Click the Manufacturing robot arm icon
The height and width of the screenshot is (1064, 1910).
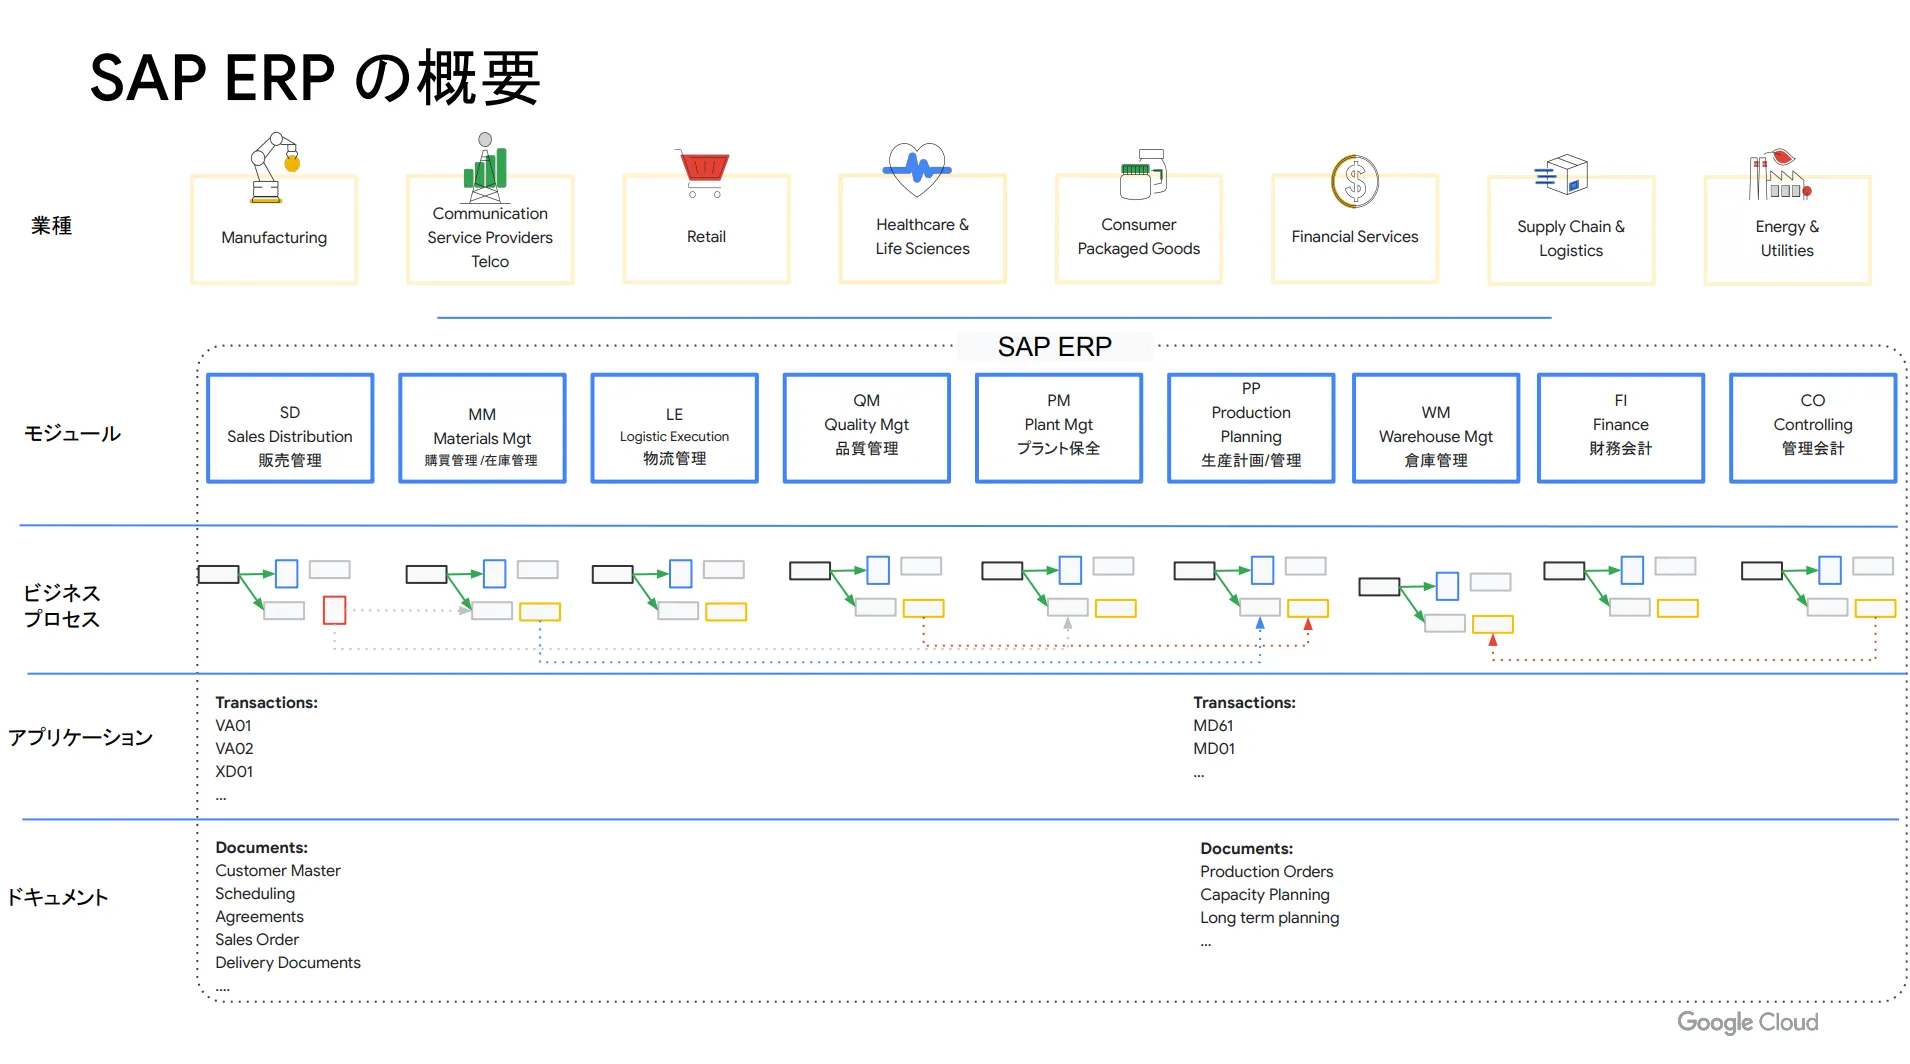tap(274, 168)
